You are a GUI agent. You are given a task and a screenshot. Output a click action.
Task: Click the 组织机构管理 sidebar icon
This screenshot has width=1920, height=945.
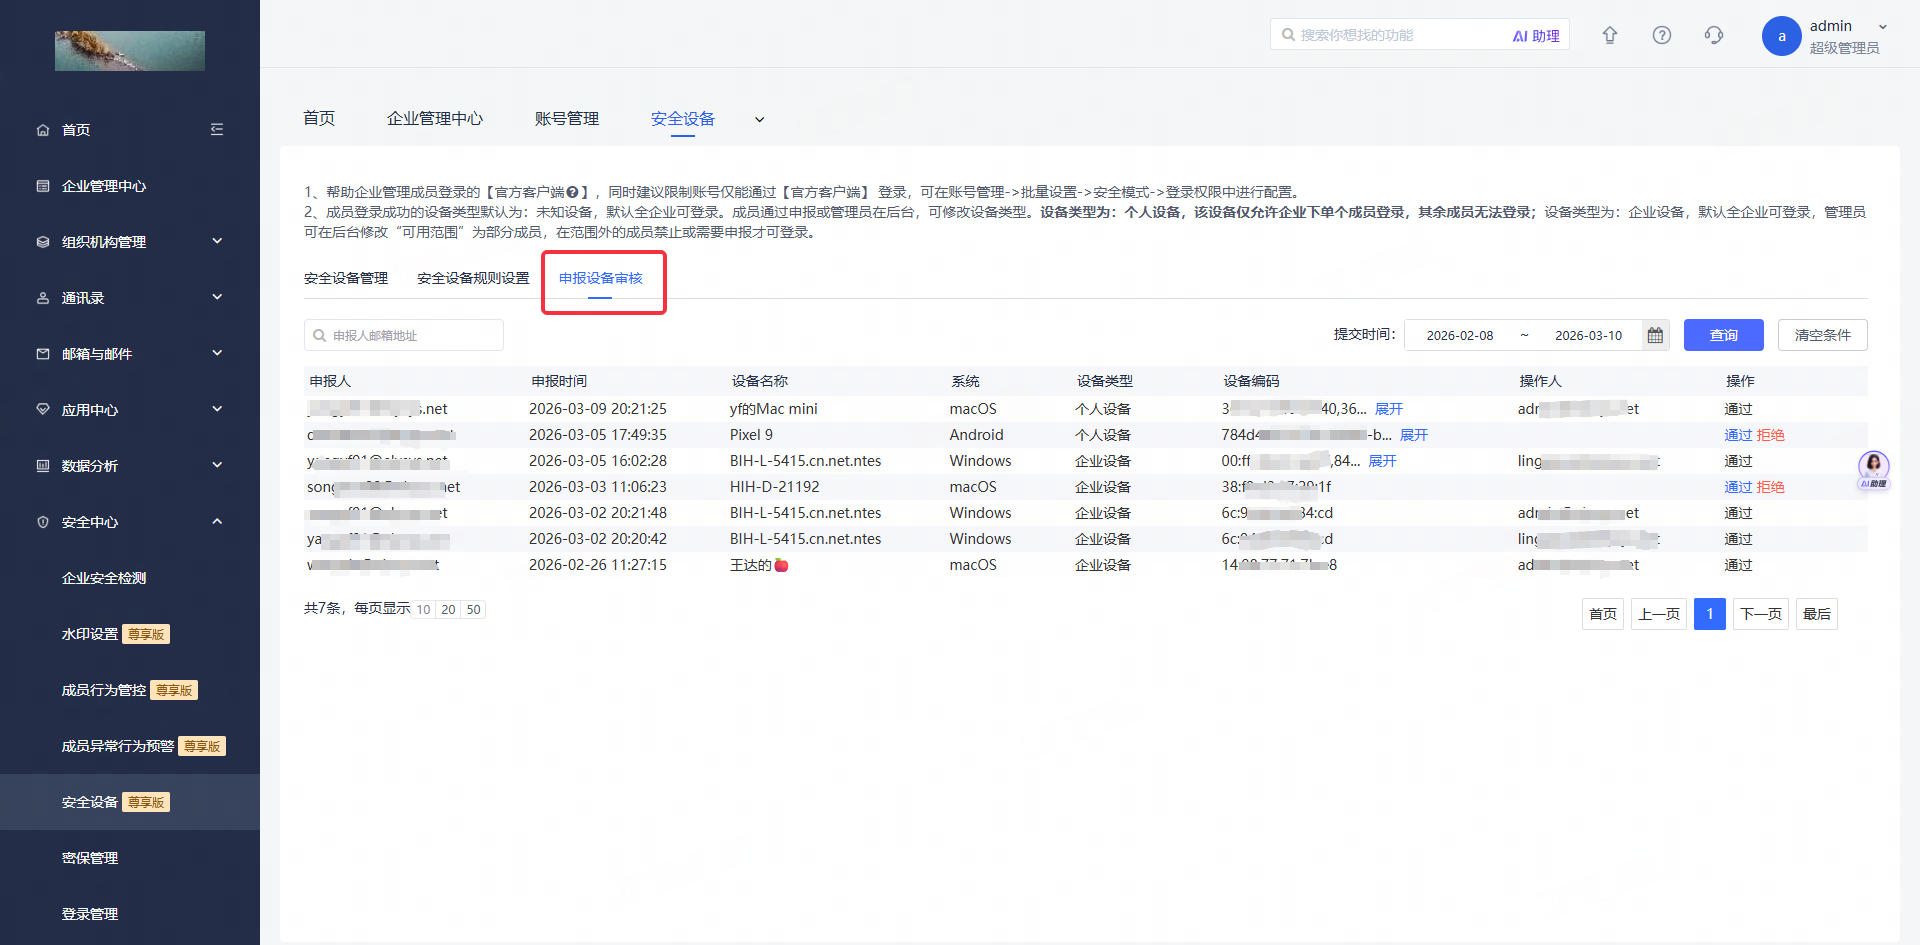point(43,242)
